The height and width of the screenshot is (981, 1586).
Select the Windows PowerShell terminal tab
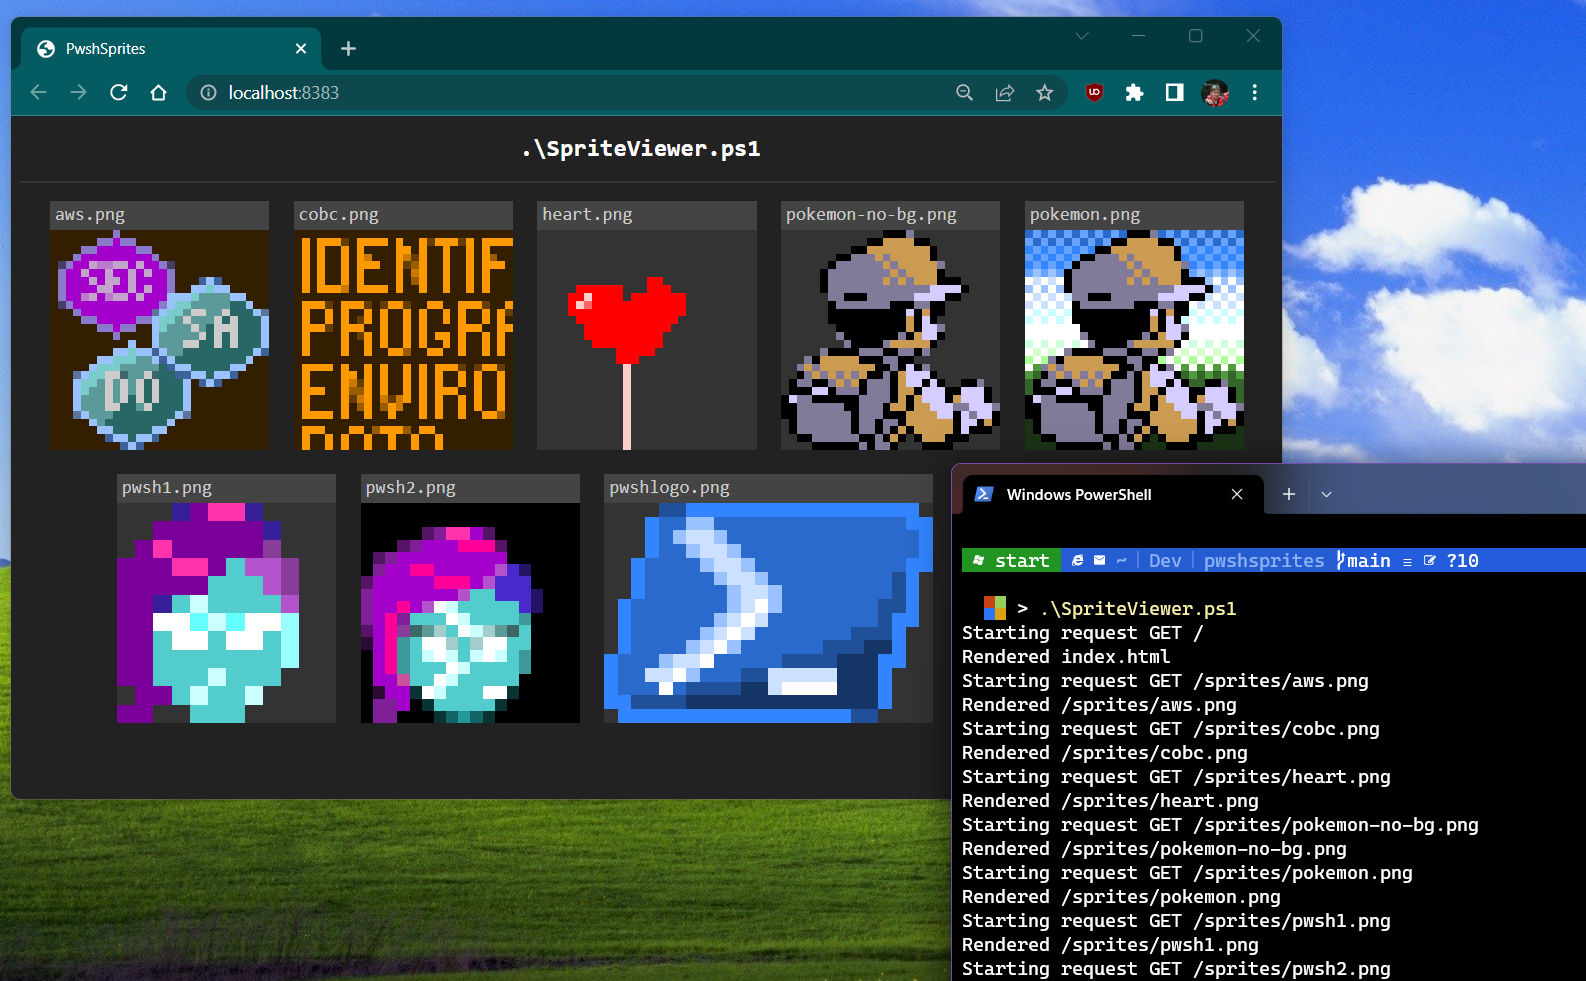pos(1112,494)
